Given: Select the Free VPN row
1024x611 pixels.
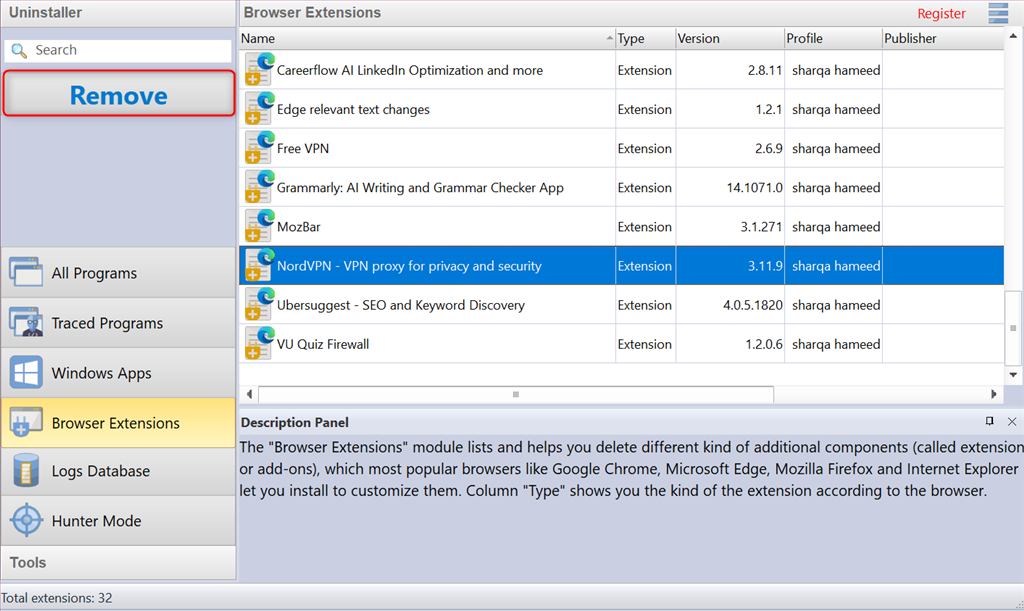Looking at the screenshot, I should [622, 148].
